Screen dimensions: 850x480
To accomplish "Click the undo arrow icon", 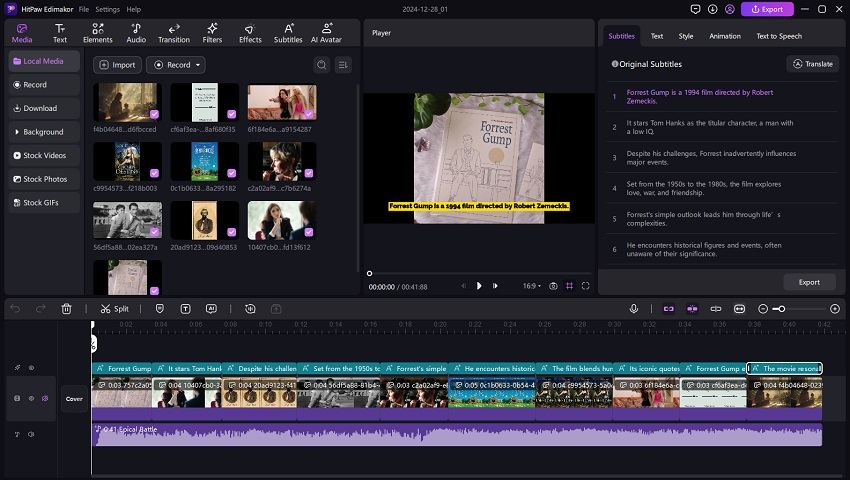I will 15,309.
